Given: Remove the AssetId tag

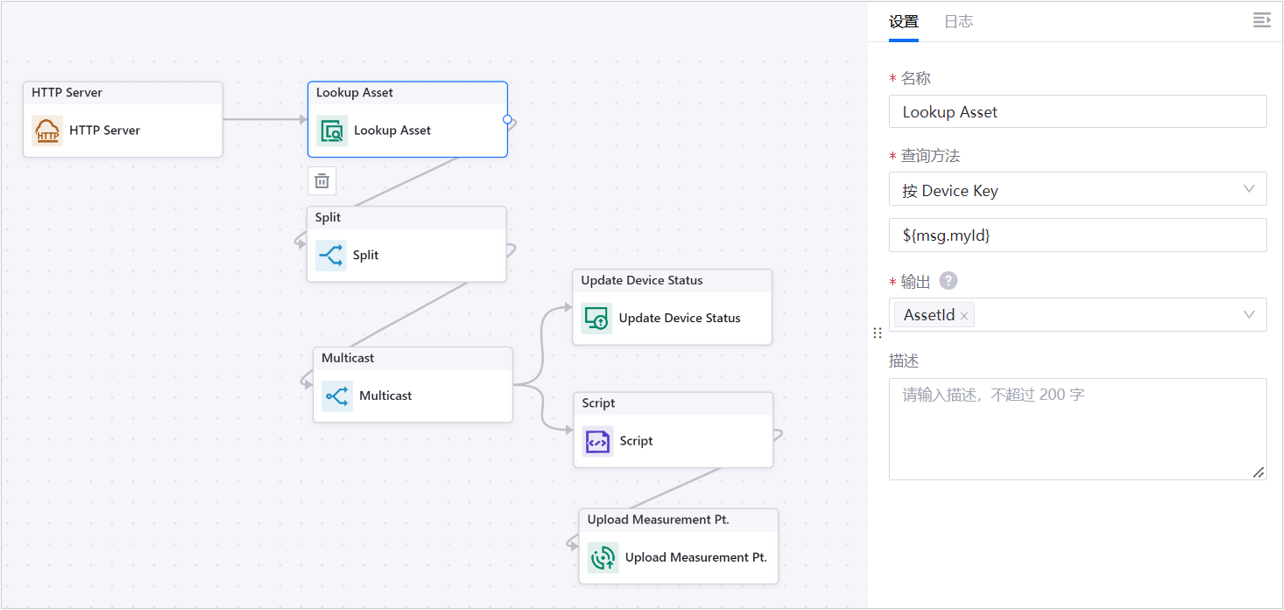Looking at the screenshot, I should click(964, 316).
